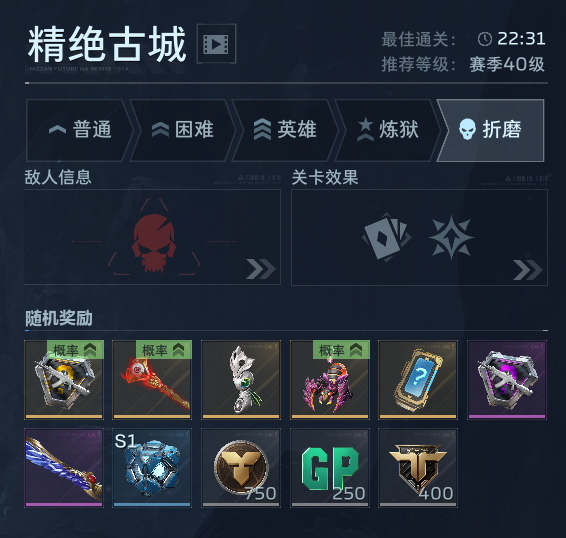Play the stage preview video icon
The image size is (566, 538).
coord(216,44)
